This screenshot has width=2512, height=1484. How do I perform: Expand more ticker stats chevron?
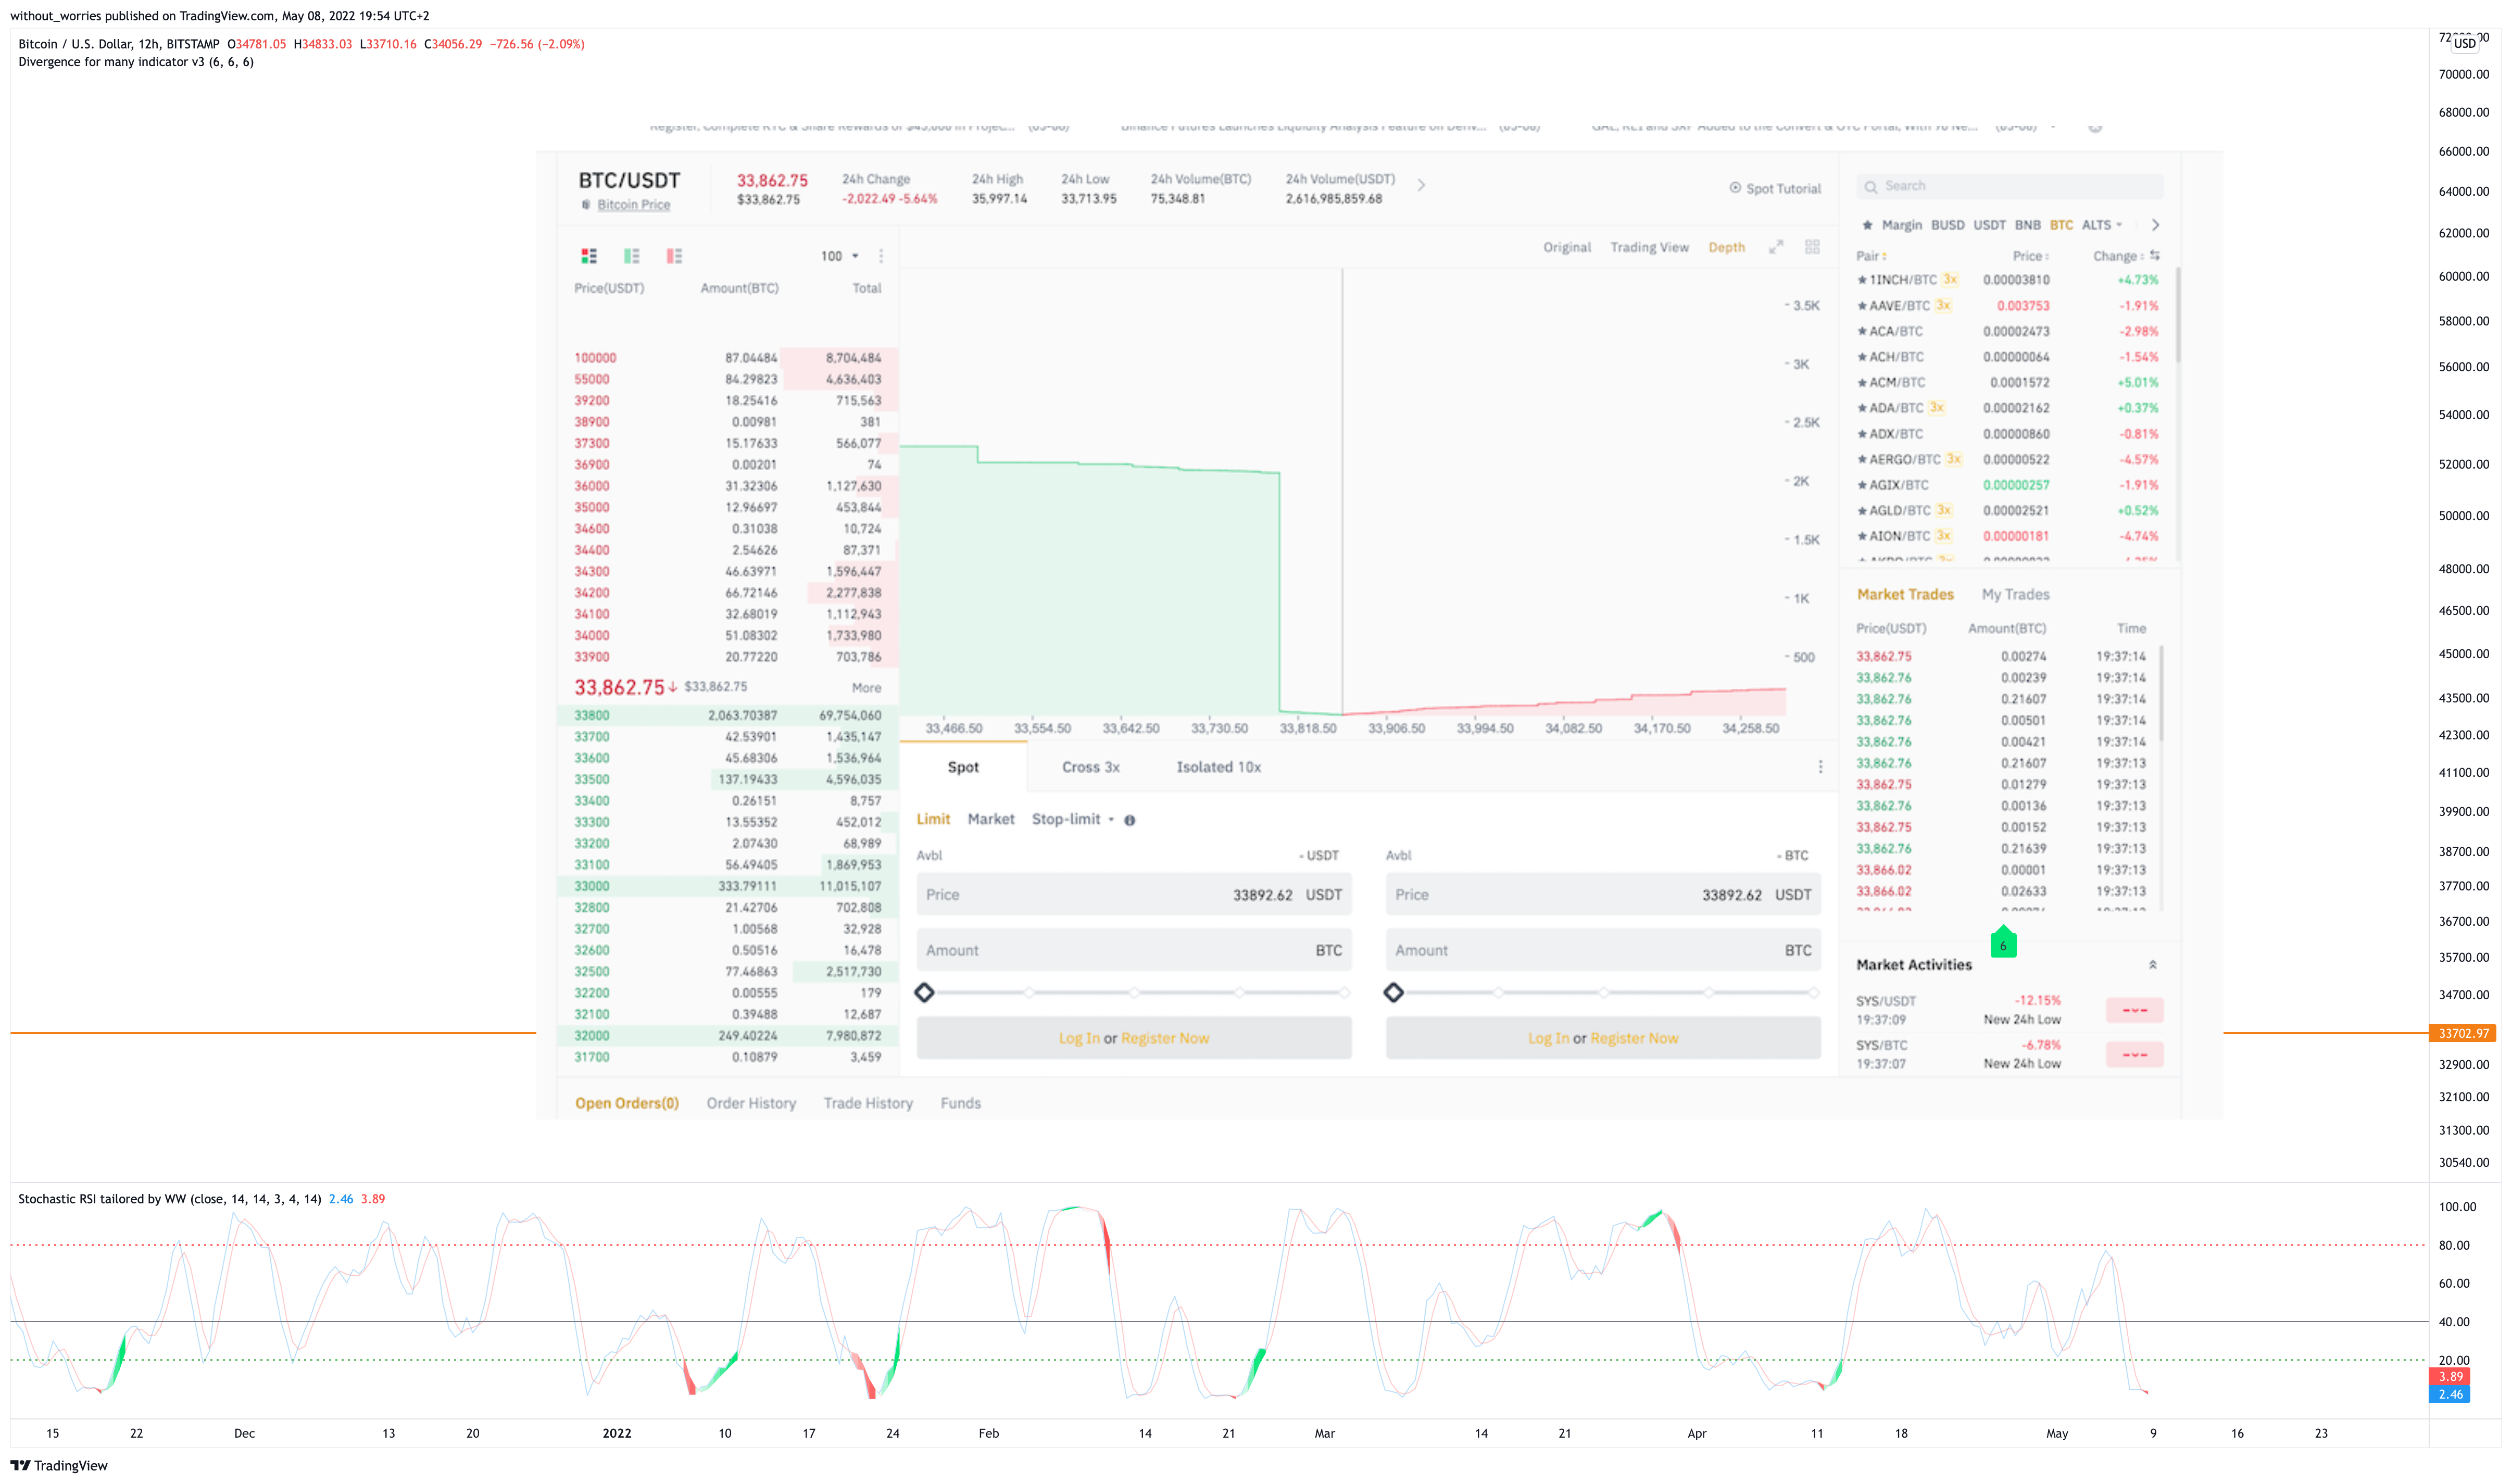point(1421,185)
